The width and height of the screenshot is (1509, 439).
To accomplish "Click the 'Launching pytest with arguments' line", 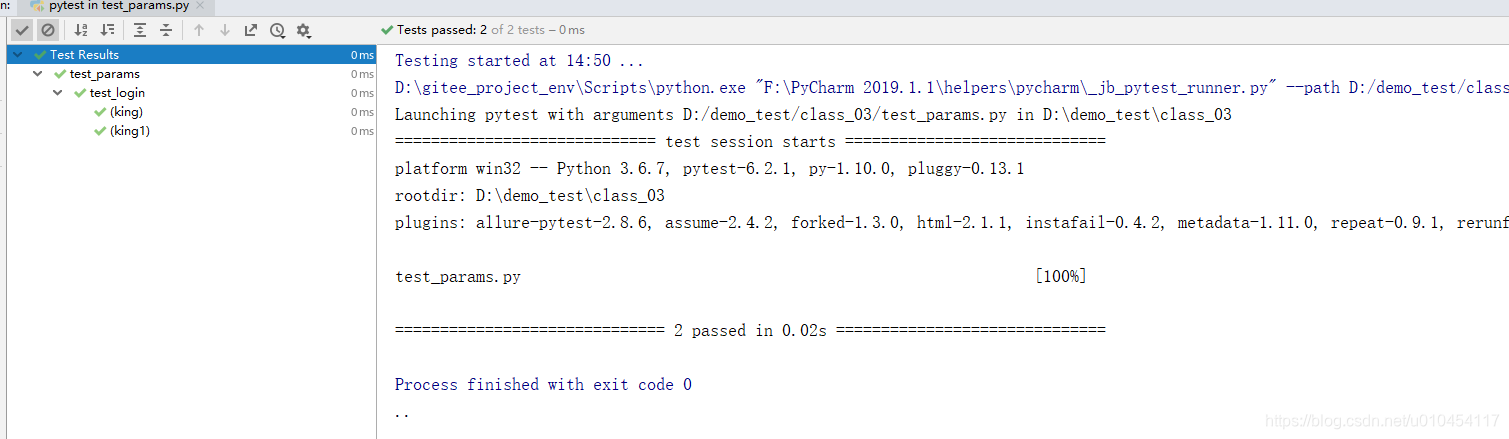I will [813, 115].
